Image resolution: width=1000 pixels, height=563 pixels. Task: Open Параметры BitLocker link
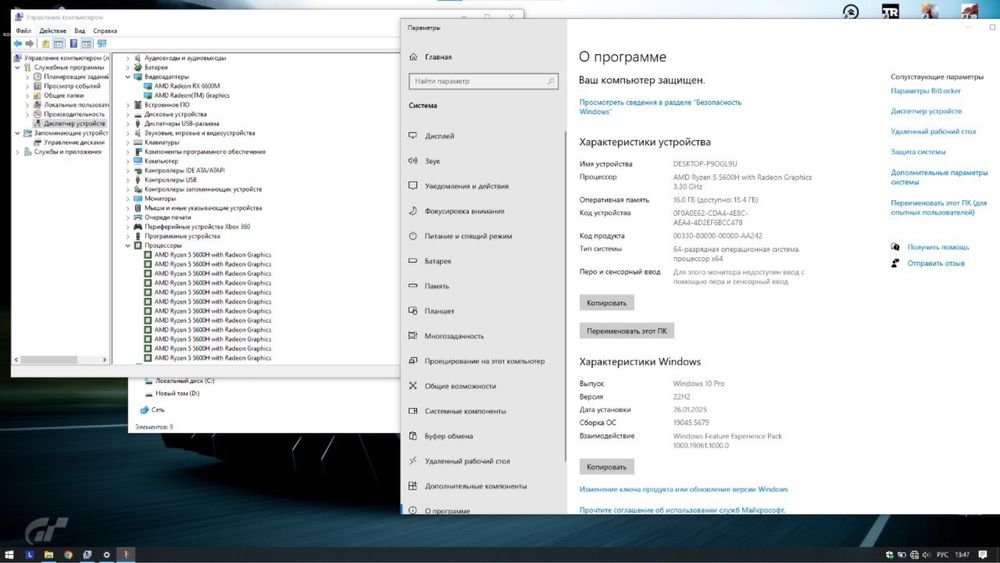pyautogui.click(x=925, y=91)
